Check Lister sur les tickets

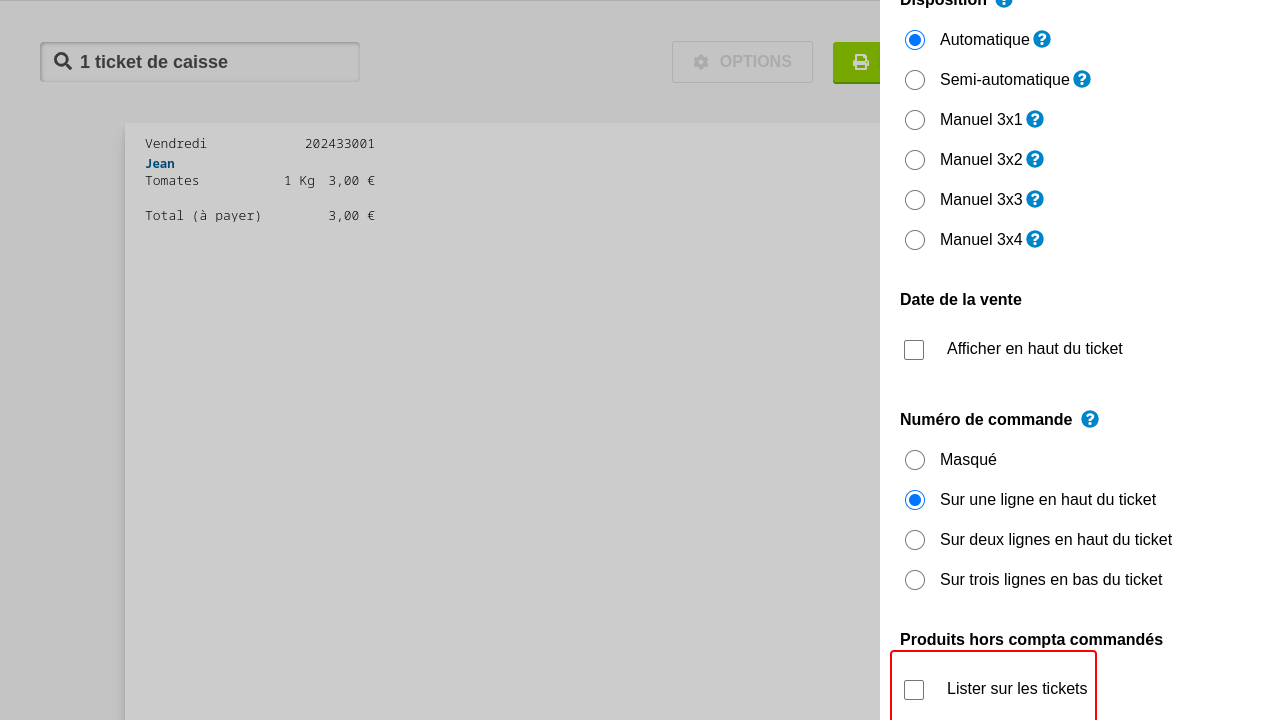tap(914, 690)
